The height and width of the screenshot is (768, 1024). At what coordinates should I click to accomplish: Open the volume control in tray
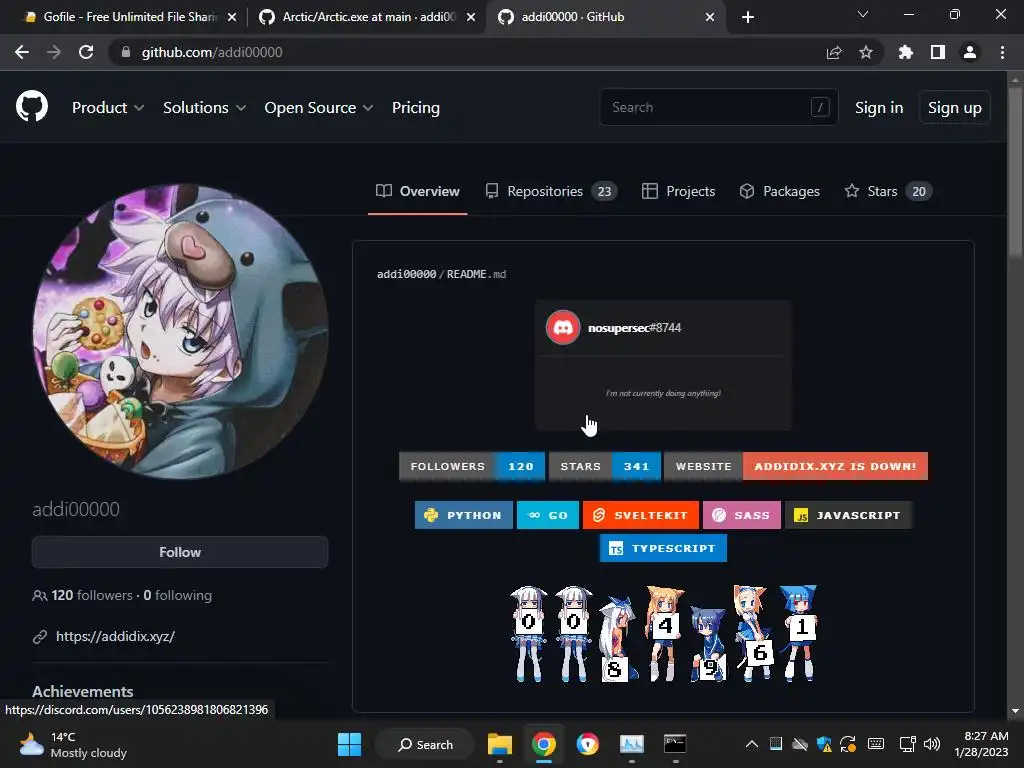[933, 744]
